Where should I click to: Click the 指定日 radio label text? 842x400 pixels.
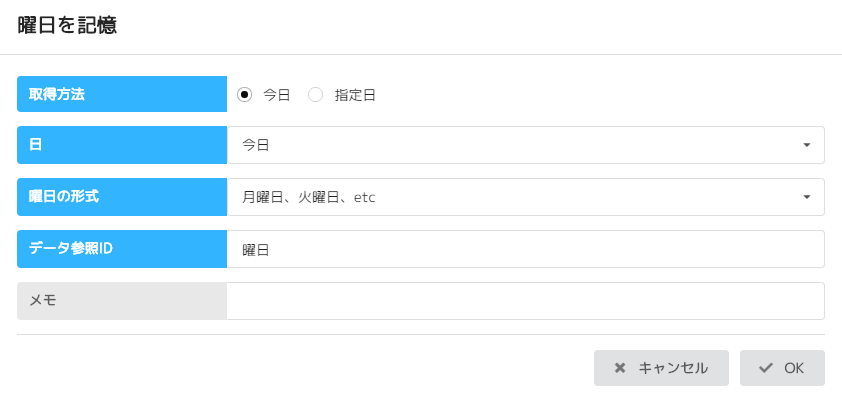[x=355, y=95]
